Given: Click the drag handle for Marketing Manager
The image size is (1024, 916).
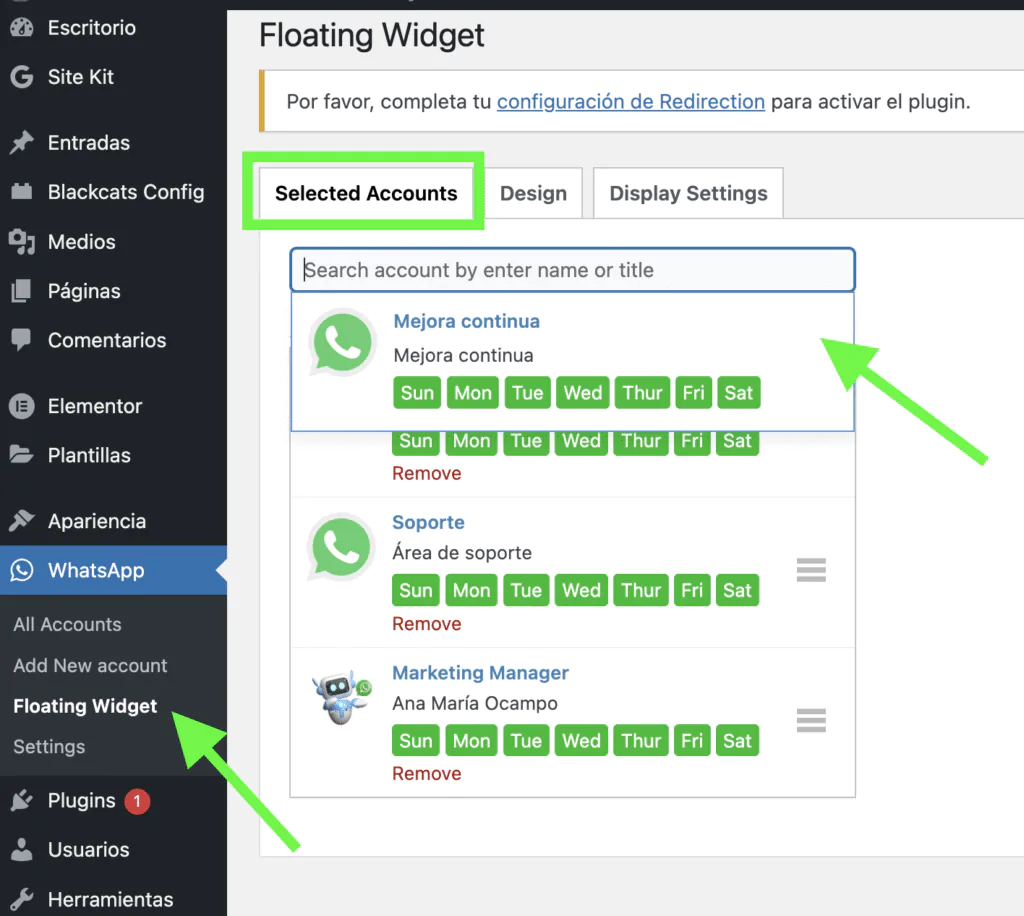Looking at the screenshot, I should click(810, 720).
